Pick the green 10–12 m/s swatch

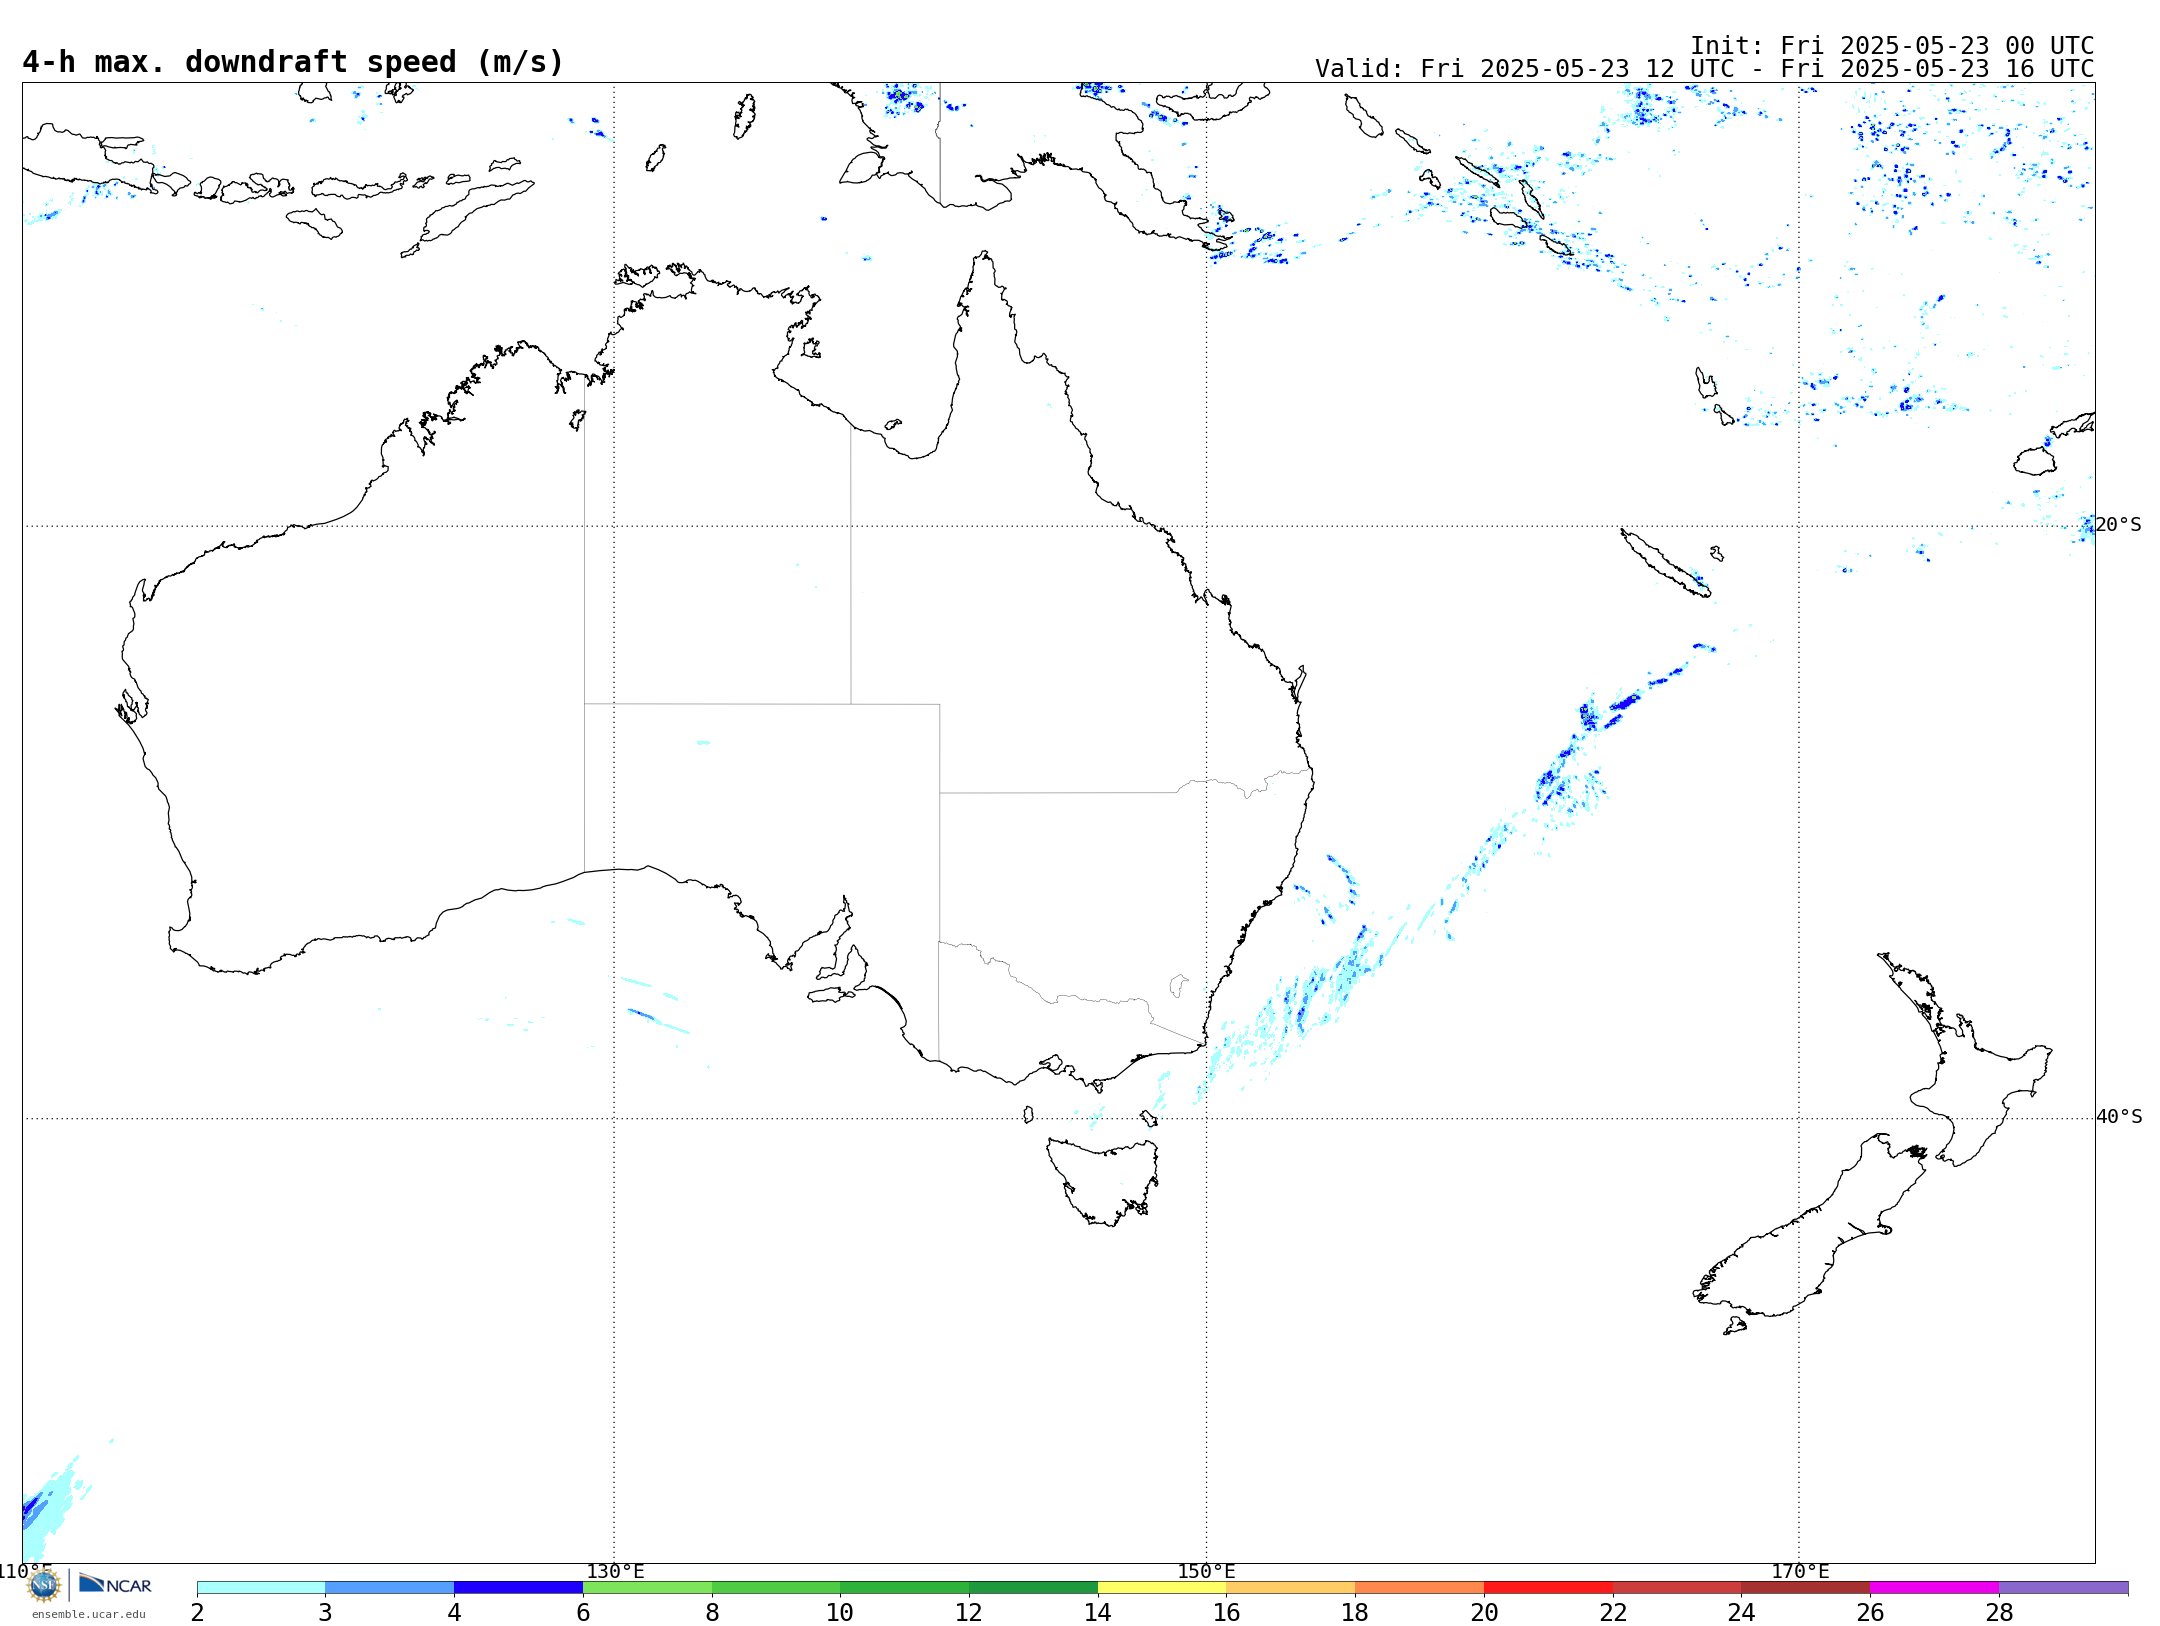tap(905, 1588)
